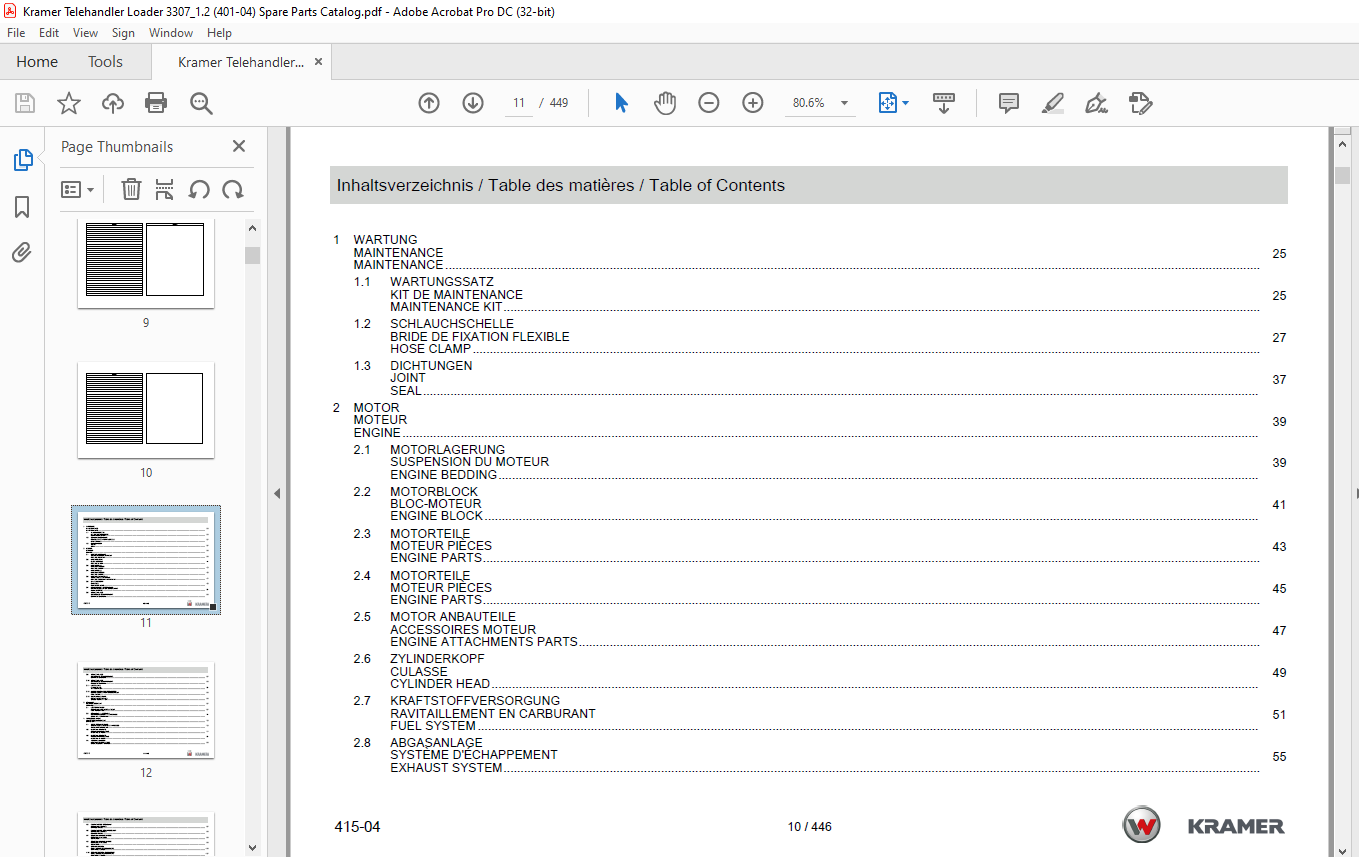Click the scrolling mode keyboard icon
The width and height of the screenshot is (1359, 857).
944,103
